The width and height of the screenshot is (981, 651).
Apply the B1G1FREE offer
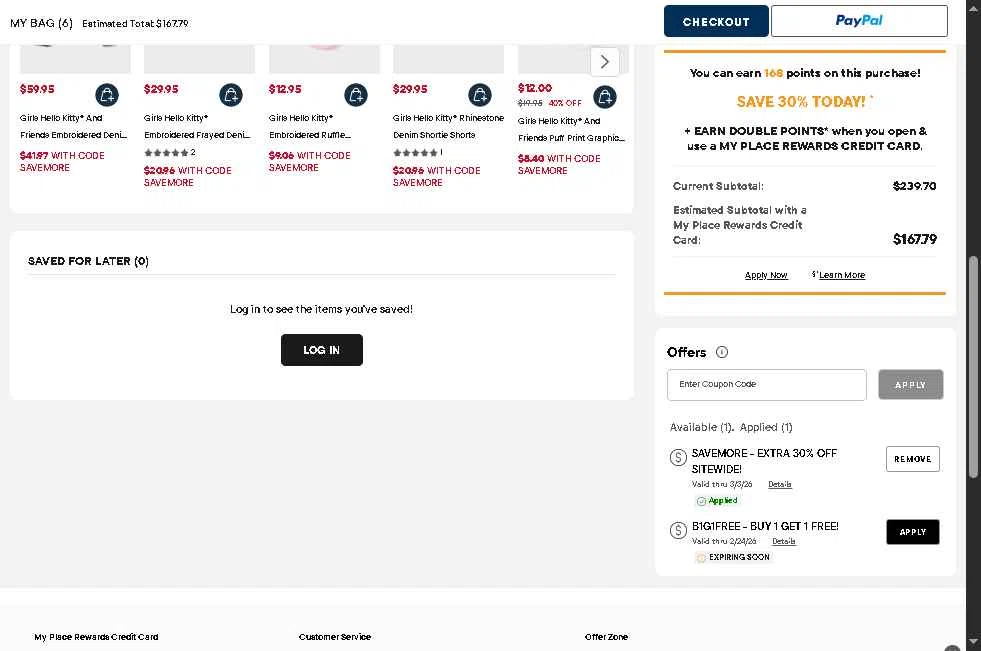pyautogui.click(x=913, y=532)
